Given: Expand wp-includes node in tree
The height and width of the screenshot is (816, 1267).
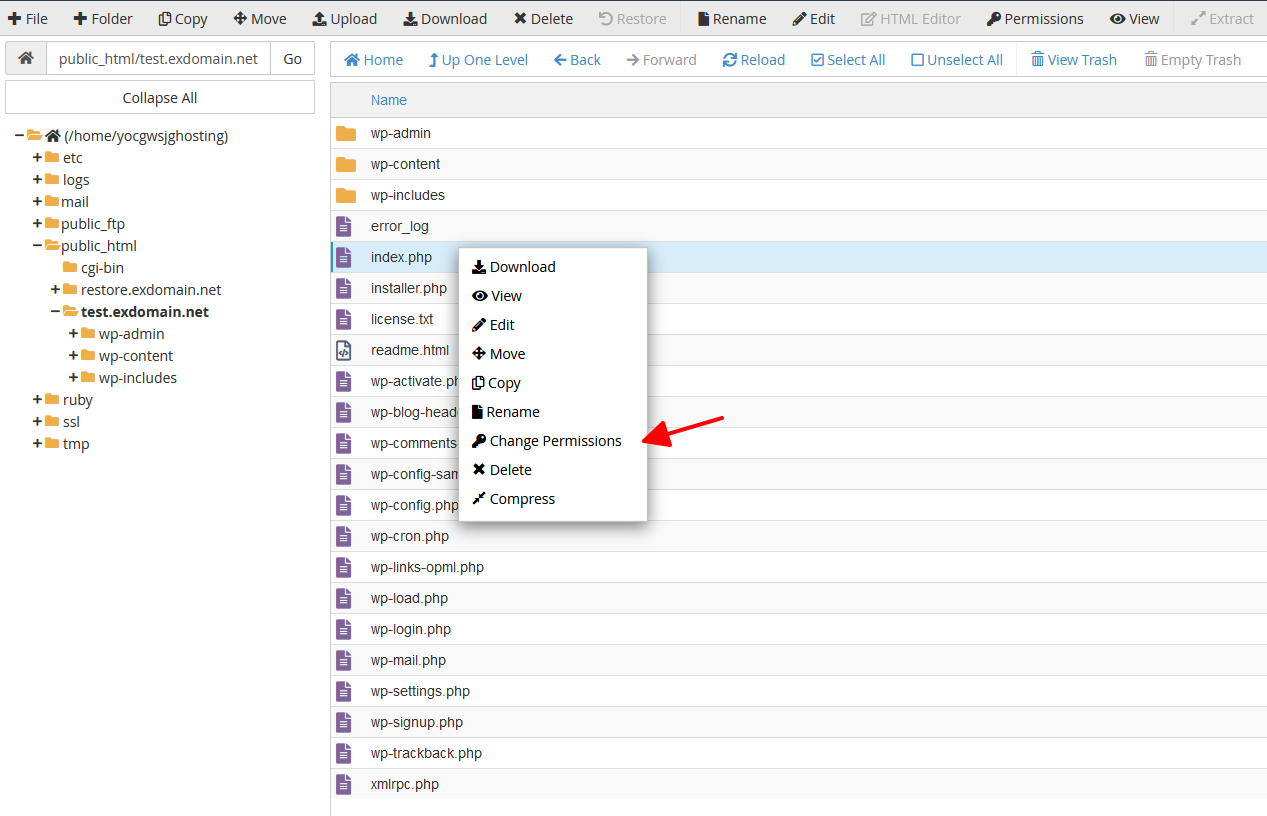Looking at the screenshot, I should click(74, 377).
